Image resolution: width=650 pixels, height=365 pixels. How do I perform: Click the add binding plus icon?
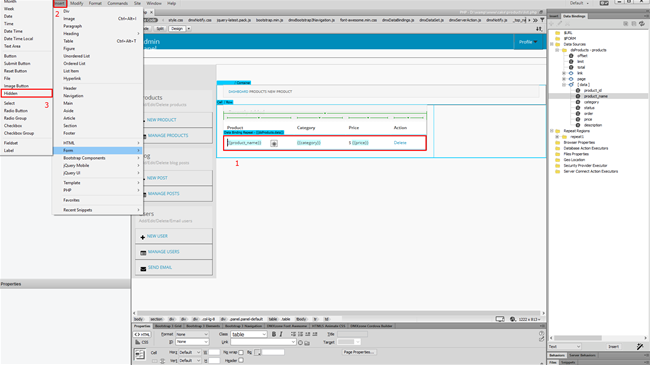click(x=552, y=24)
